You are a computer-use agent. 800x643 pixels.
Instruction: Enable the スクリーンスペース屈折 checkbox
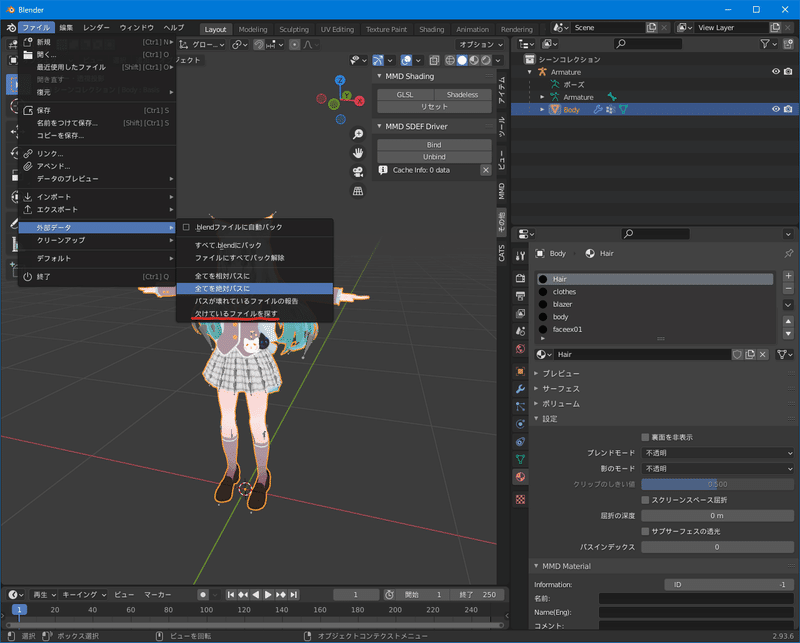[645, 500]
